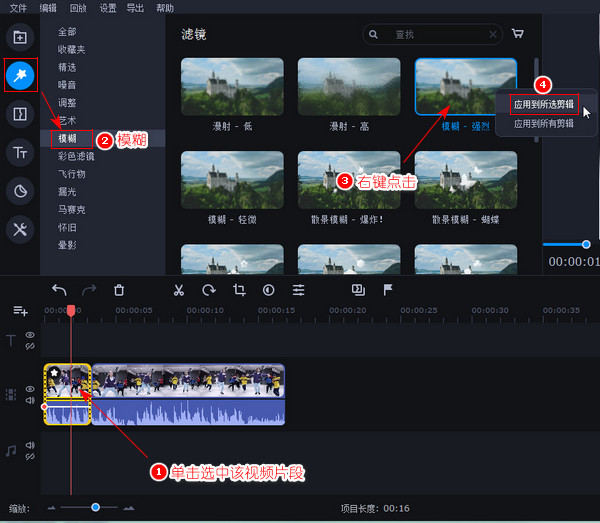The image size is (600, 523).
Task: Open the titles Tт panel icon
Action: 20,153
